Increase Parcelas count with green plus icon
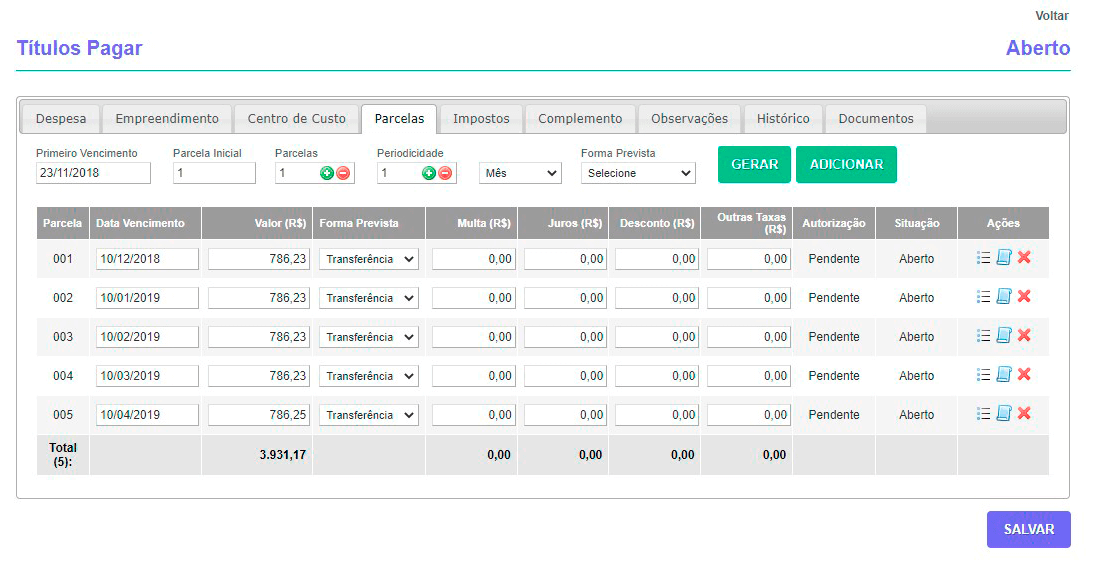Image resolution: width=1093 pixels, height=582 pixels. [x=326, y=173]
